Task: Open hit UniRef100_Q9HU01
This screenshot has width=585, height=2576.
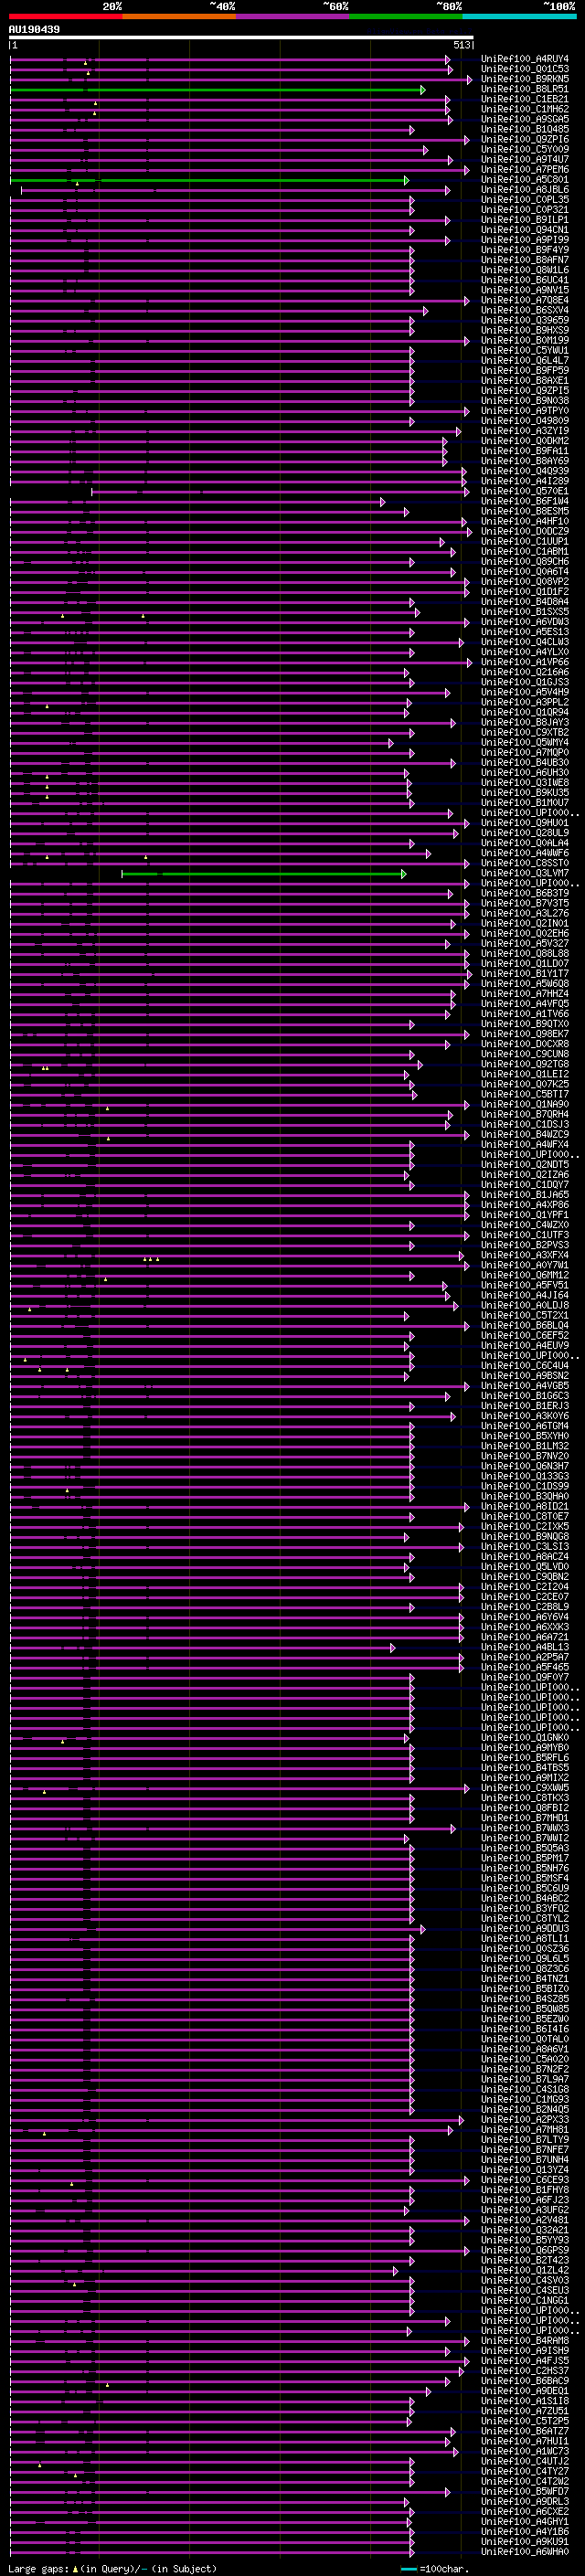Action: point(525,823)
